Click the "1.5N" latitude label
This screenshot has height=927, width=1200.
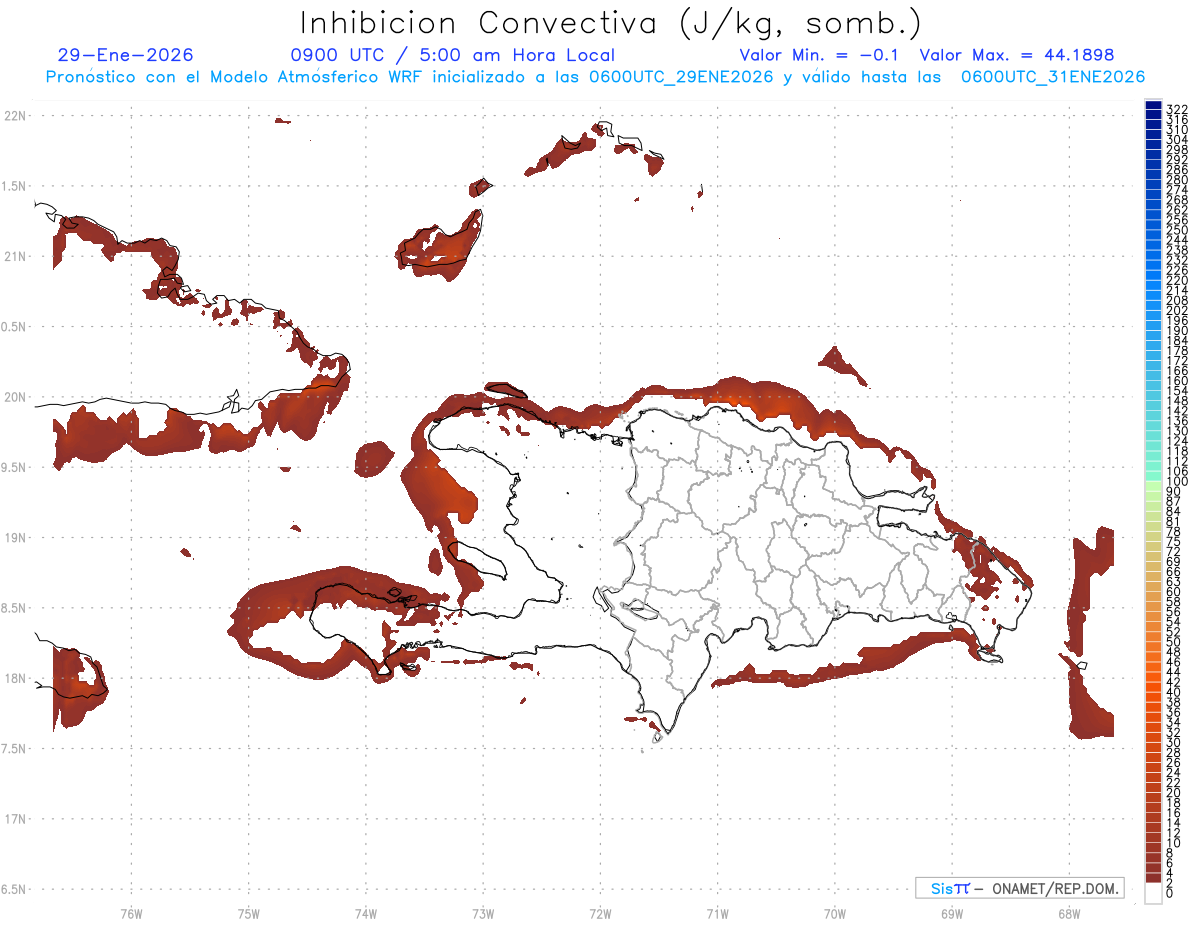coord(15,186)
